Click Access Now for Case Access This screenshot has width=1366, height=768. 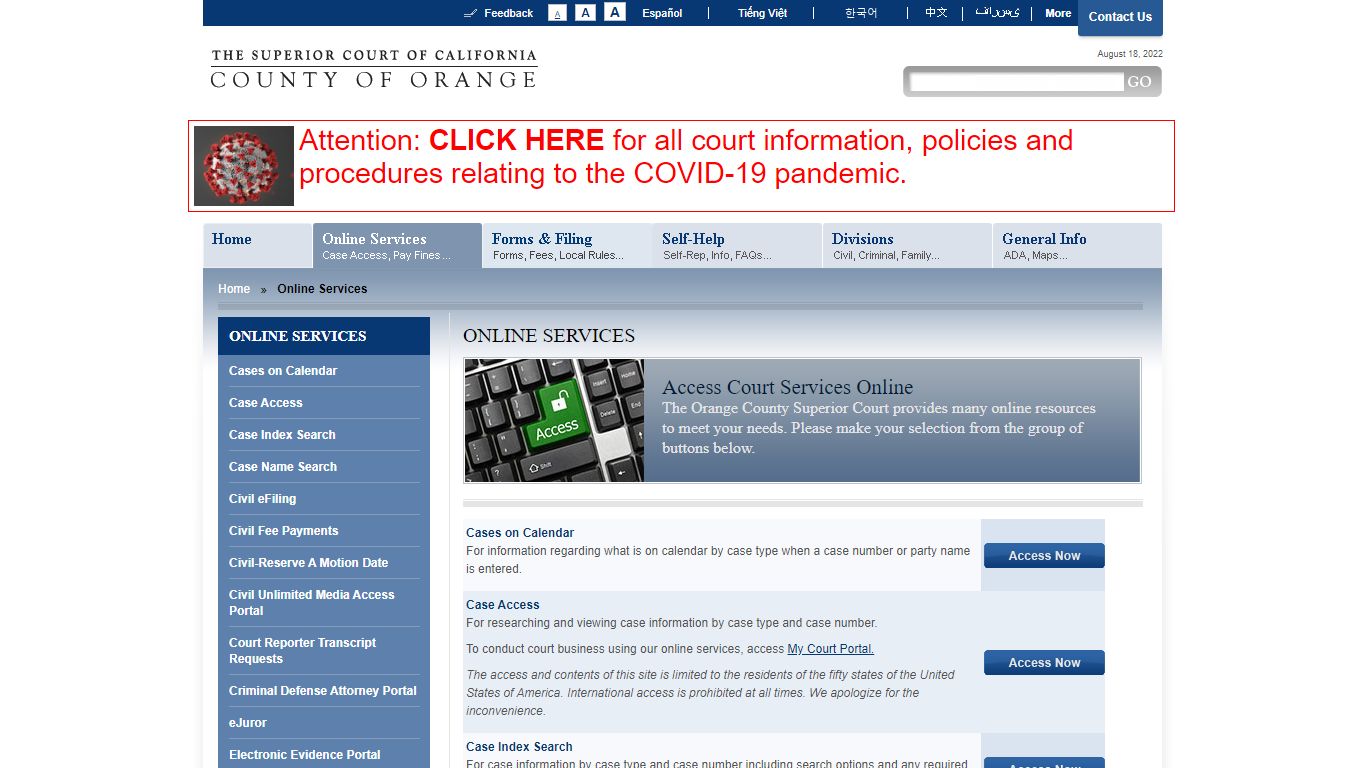(1044, 663)
